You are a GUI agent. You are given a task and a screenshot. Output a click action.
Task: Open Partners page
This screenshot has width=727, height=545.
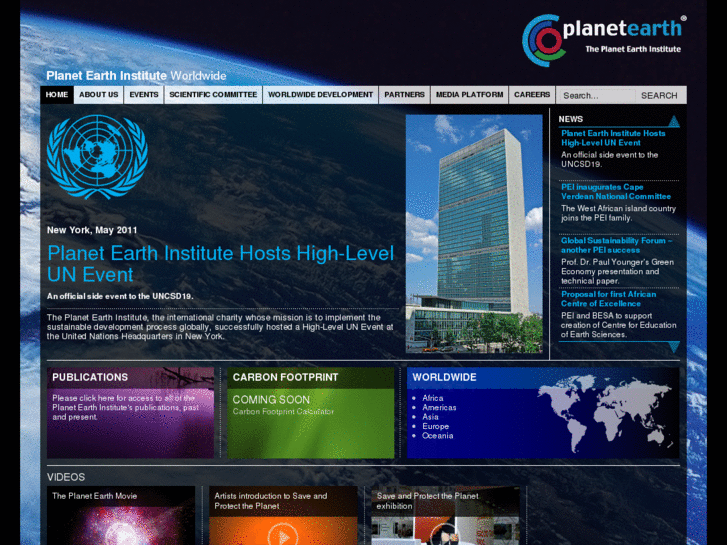(404, 95)
